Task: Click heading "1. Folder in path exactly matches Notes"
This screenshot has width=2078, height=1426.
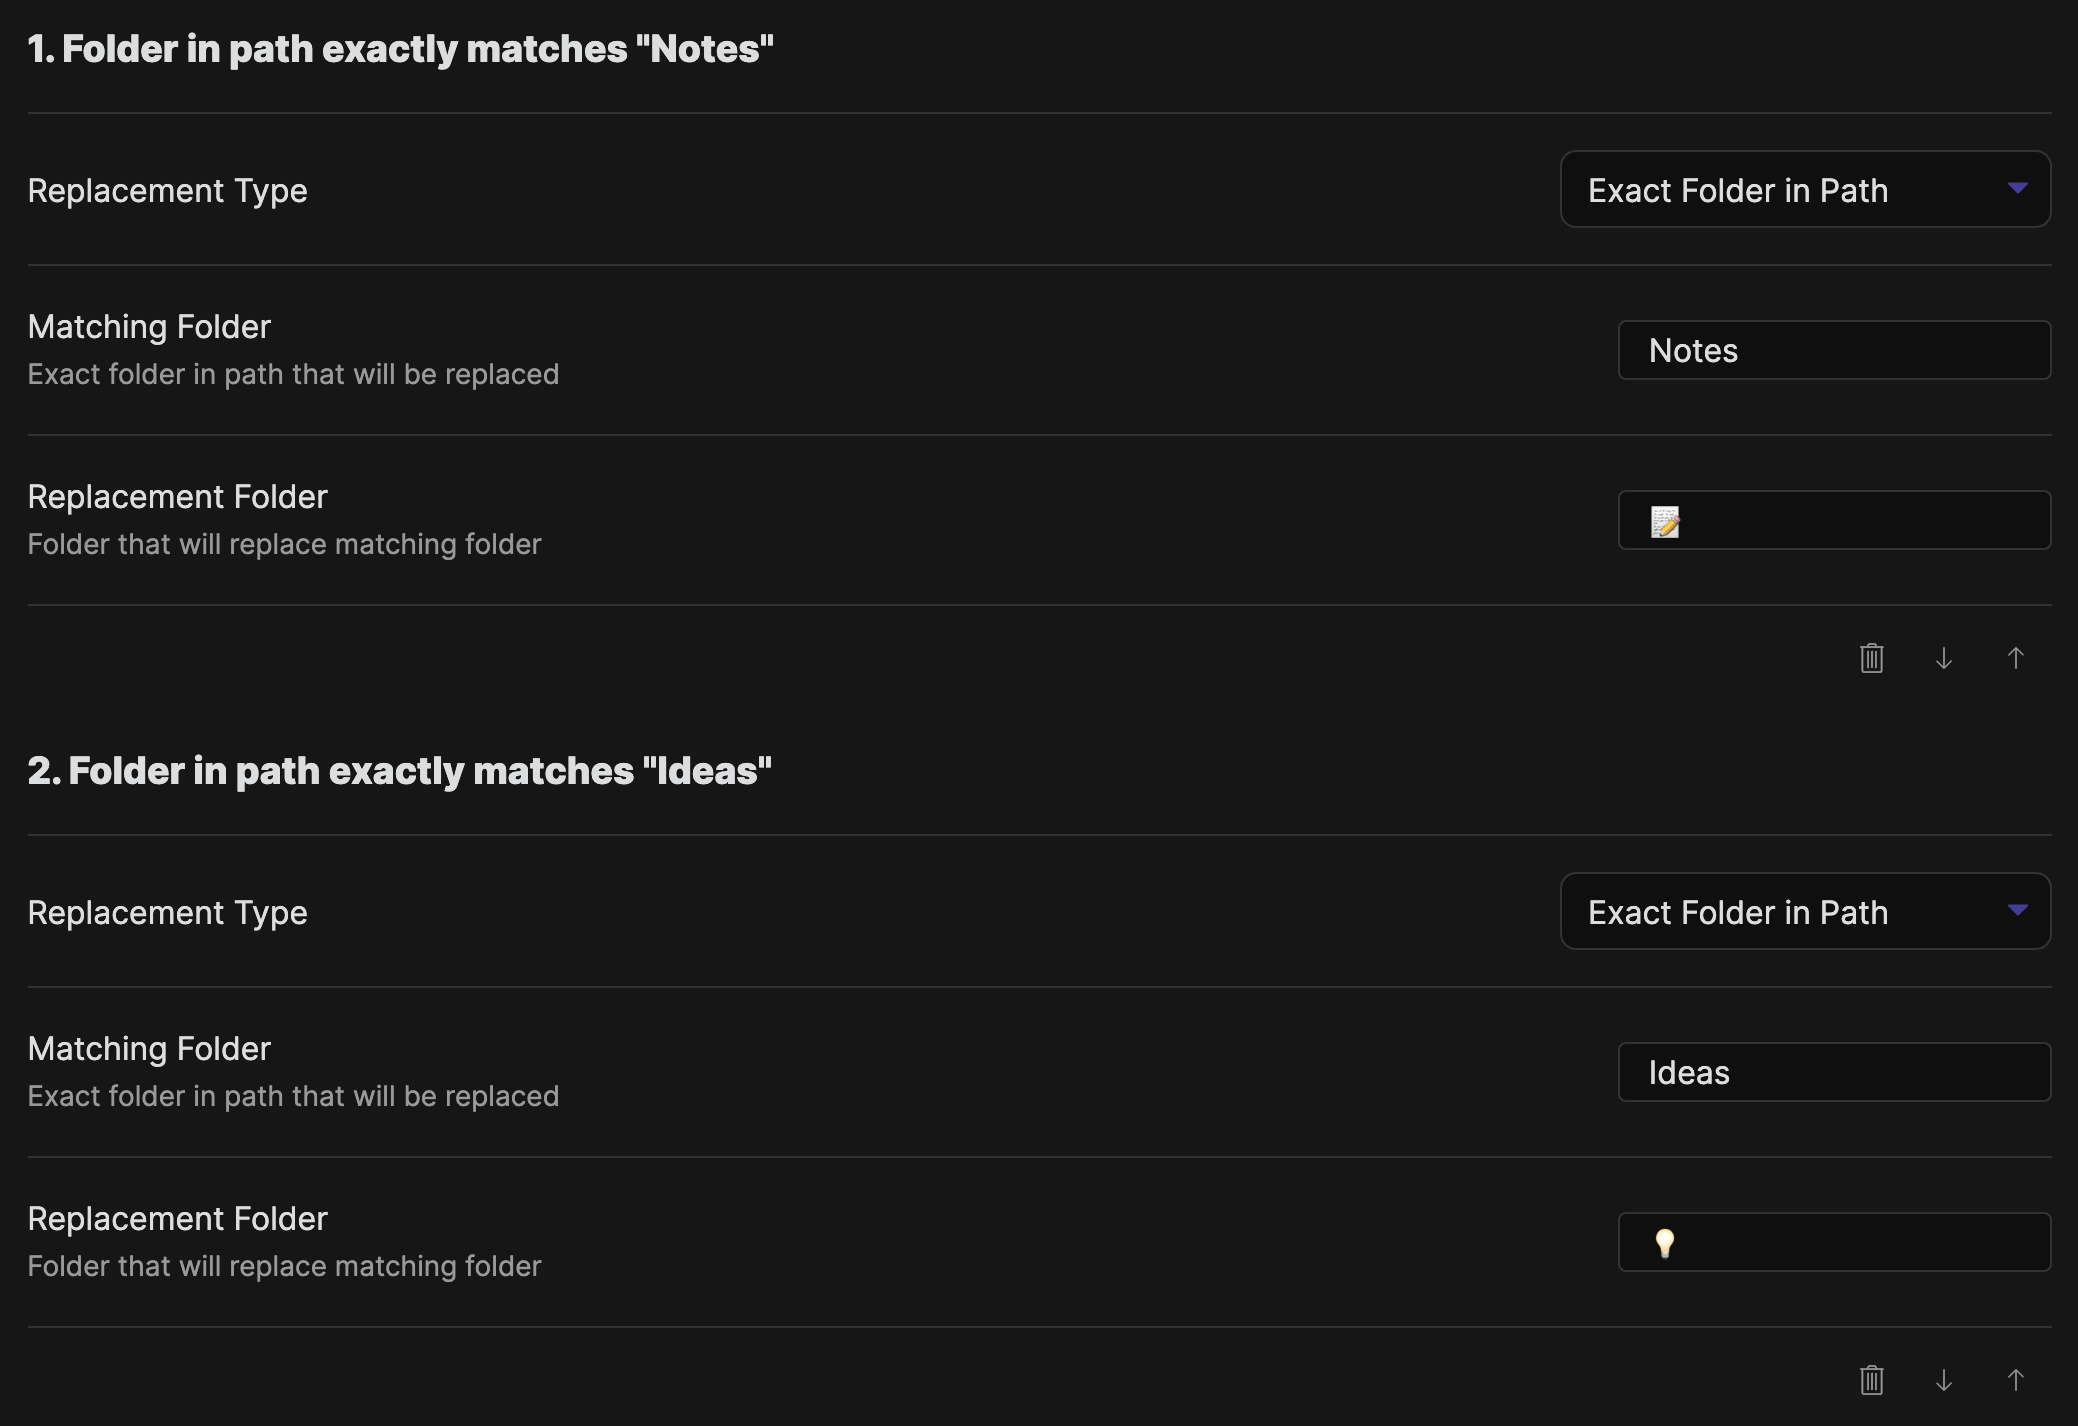Action: click(400, 49)
